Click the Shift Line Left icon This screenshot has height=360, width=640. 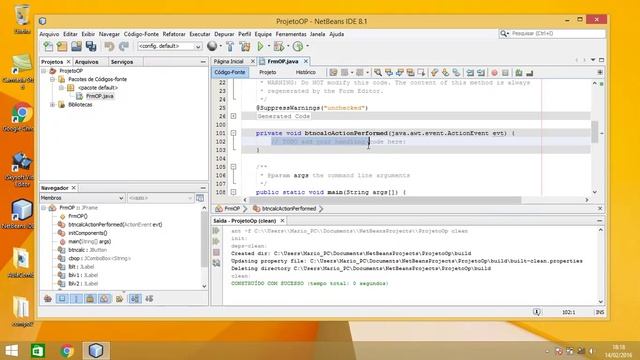(x=470, y=73)
